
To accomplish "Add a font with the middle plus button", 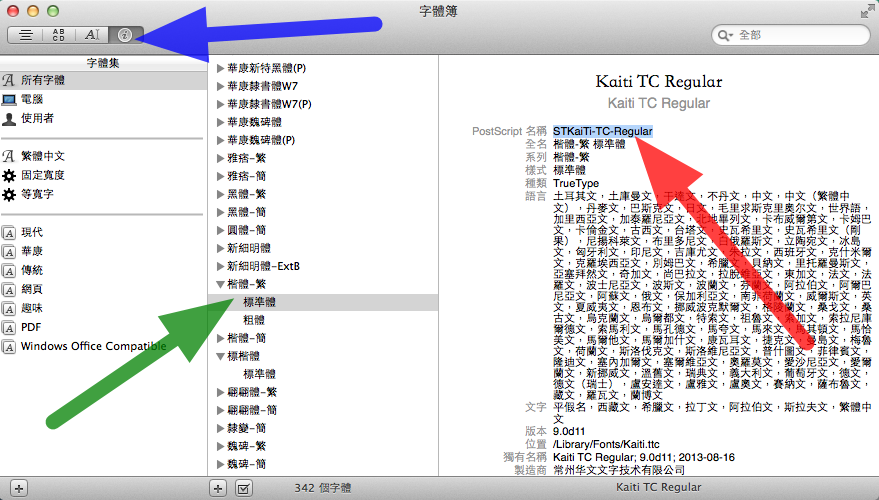I will (218, 488).
